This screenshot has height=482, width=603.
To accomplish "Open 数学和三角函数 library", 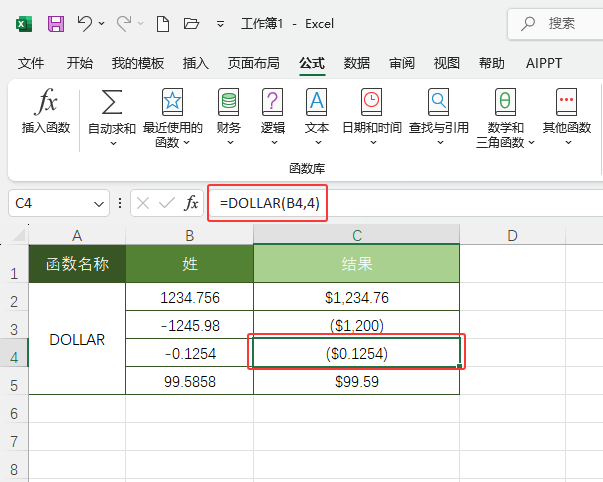I will (x=505, y=118).
